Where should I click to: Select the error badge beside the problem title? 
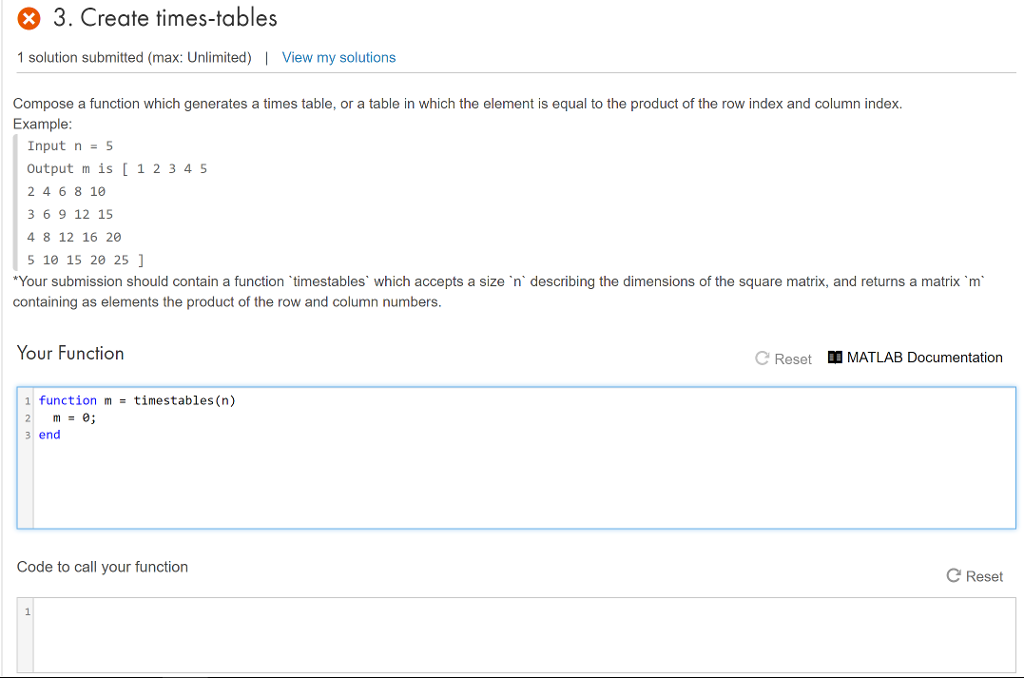point(27,17)
